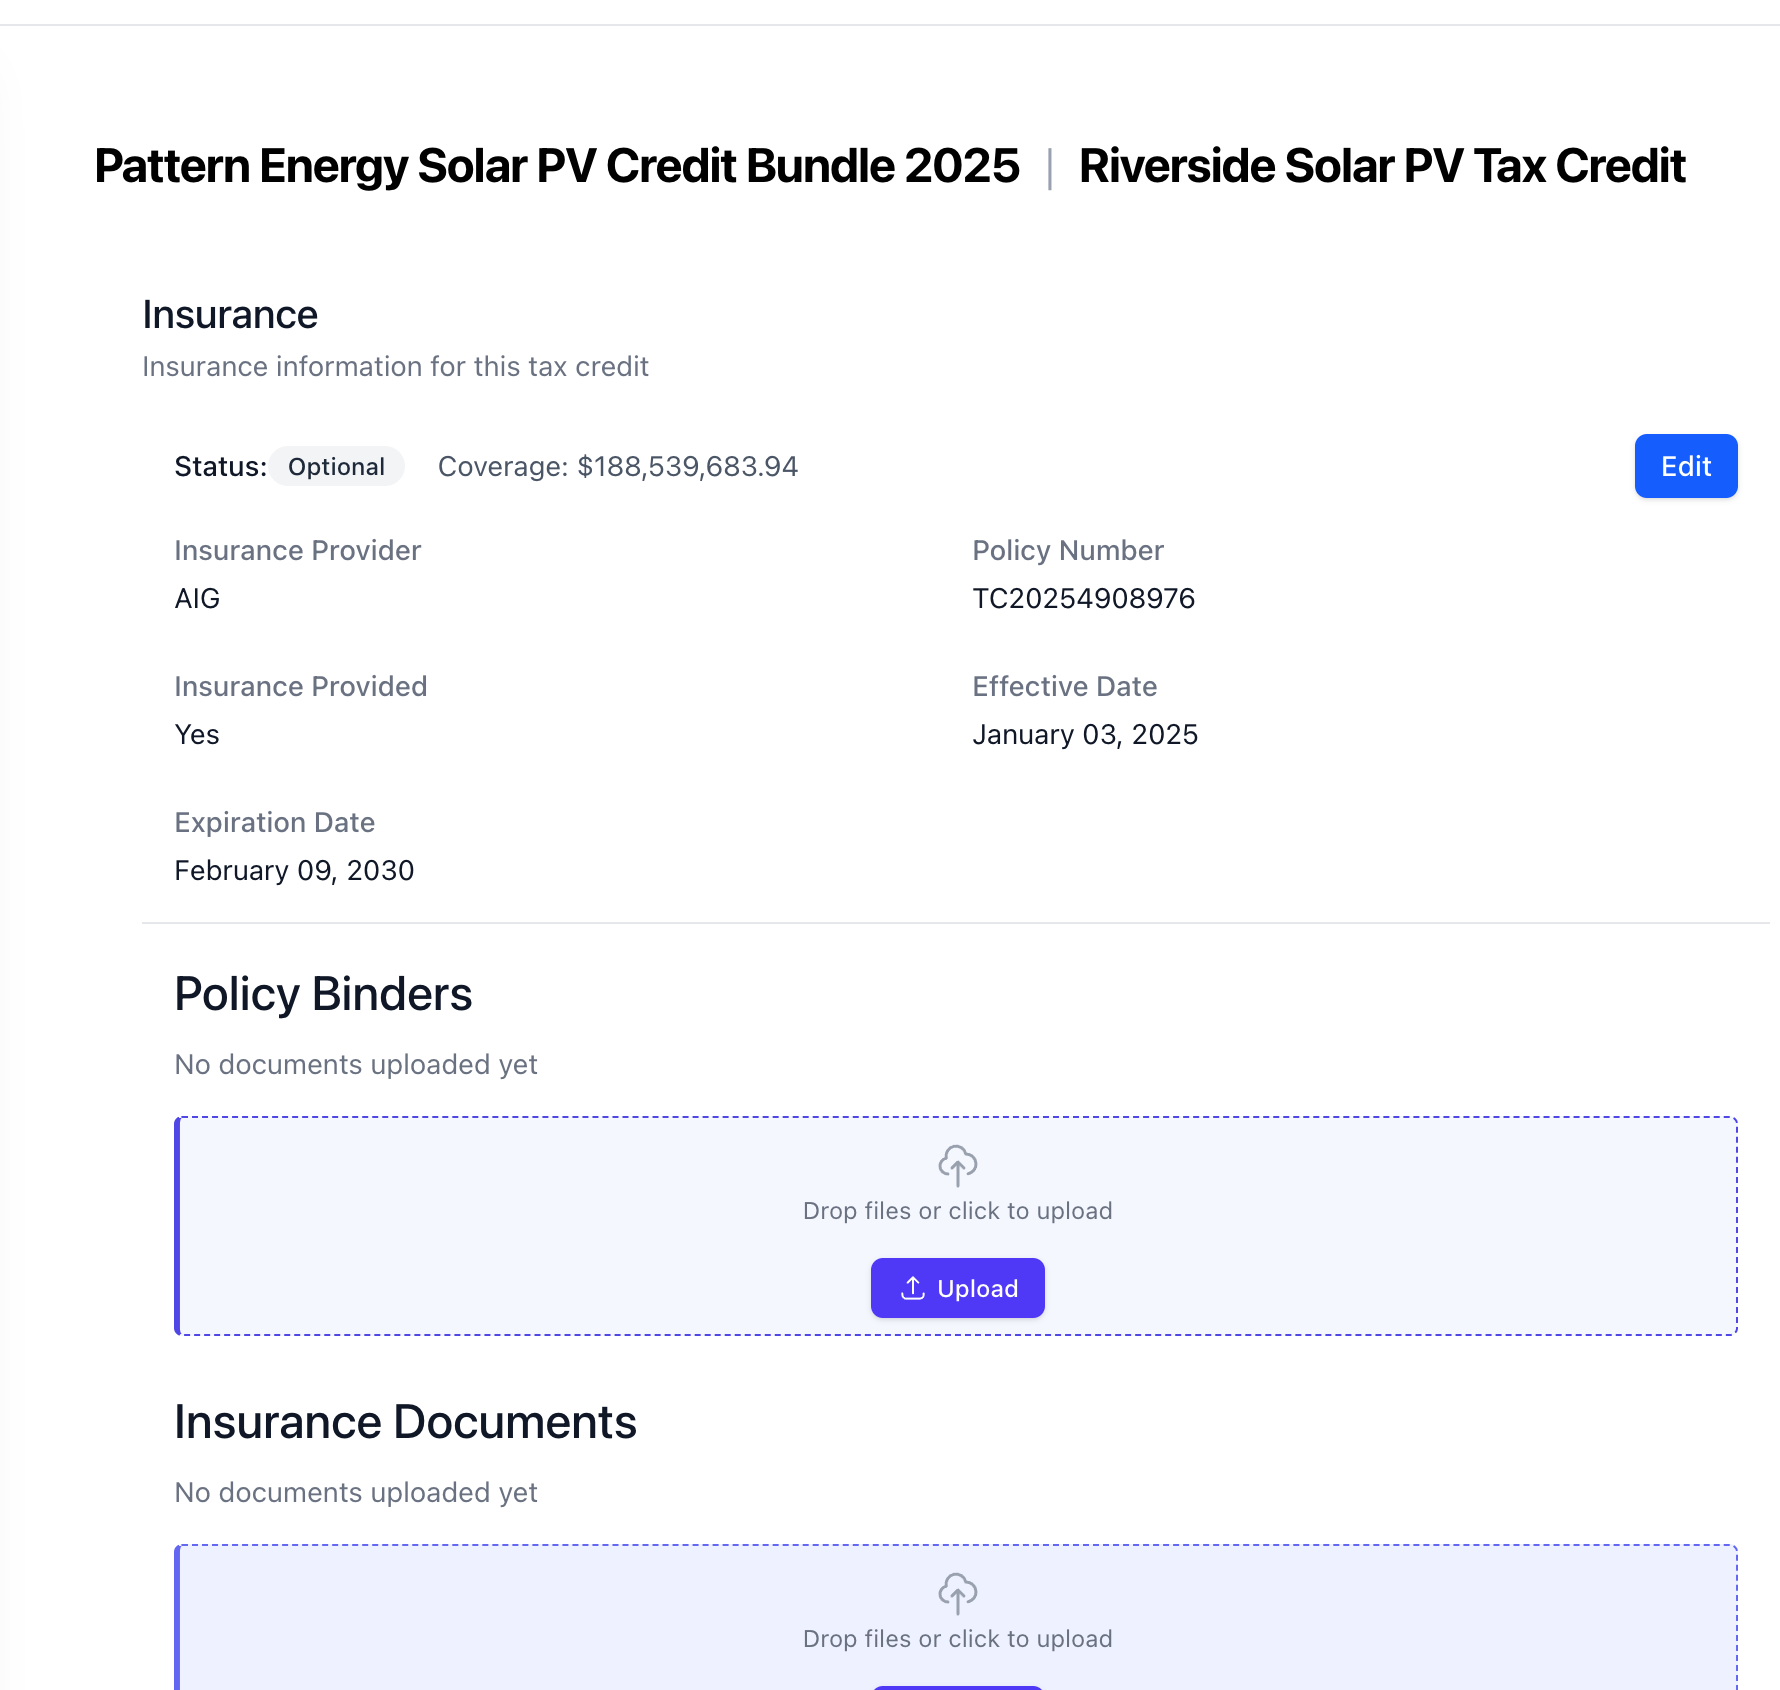The height and width of the screenshot is (1690, 1780).
Task: Click the blue Edit button
Action: click(x=1685, y=466)
